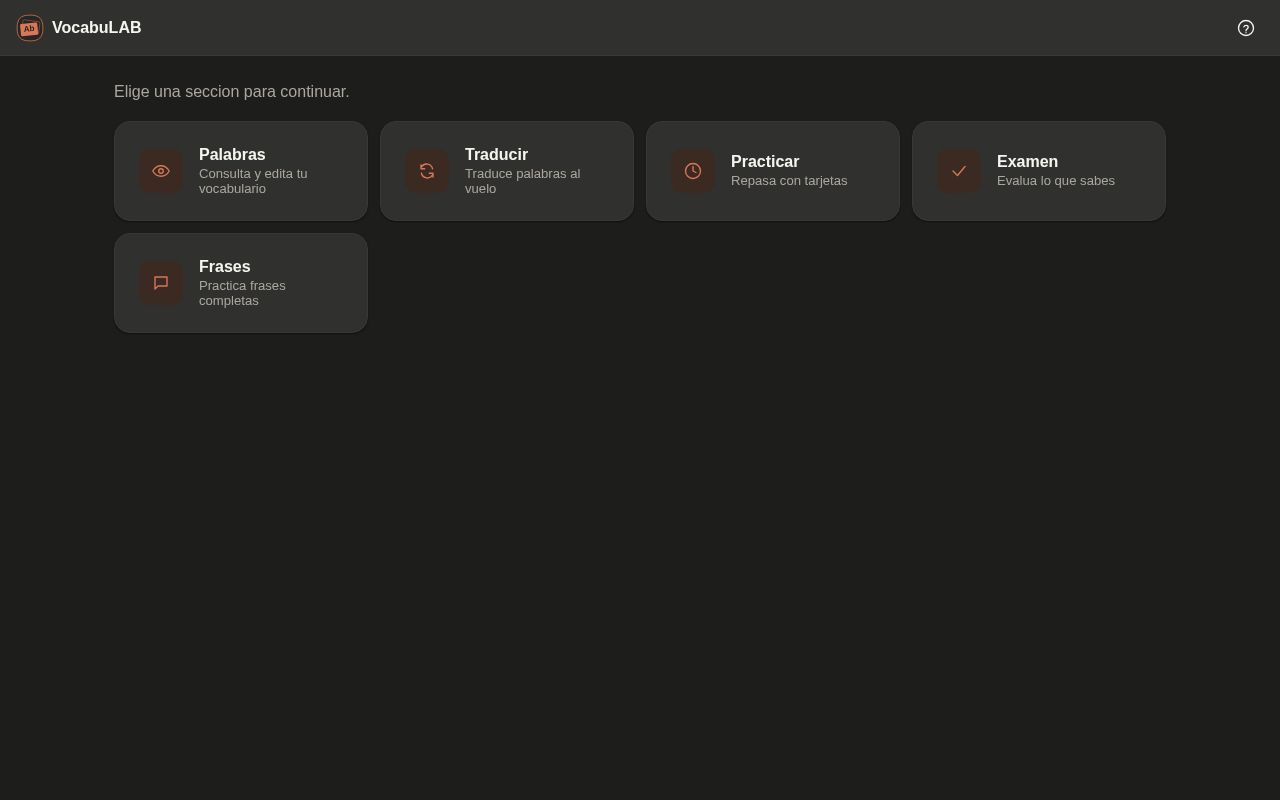This screenshot has height=800, width=1280.
Task: Click the refresh arrows icon on Traducir card
Action: (427, 171)
